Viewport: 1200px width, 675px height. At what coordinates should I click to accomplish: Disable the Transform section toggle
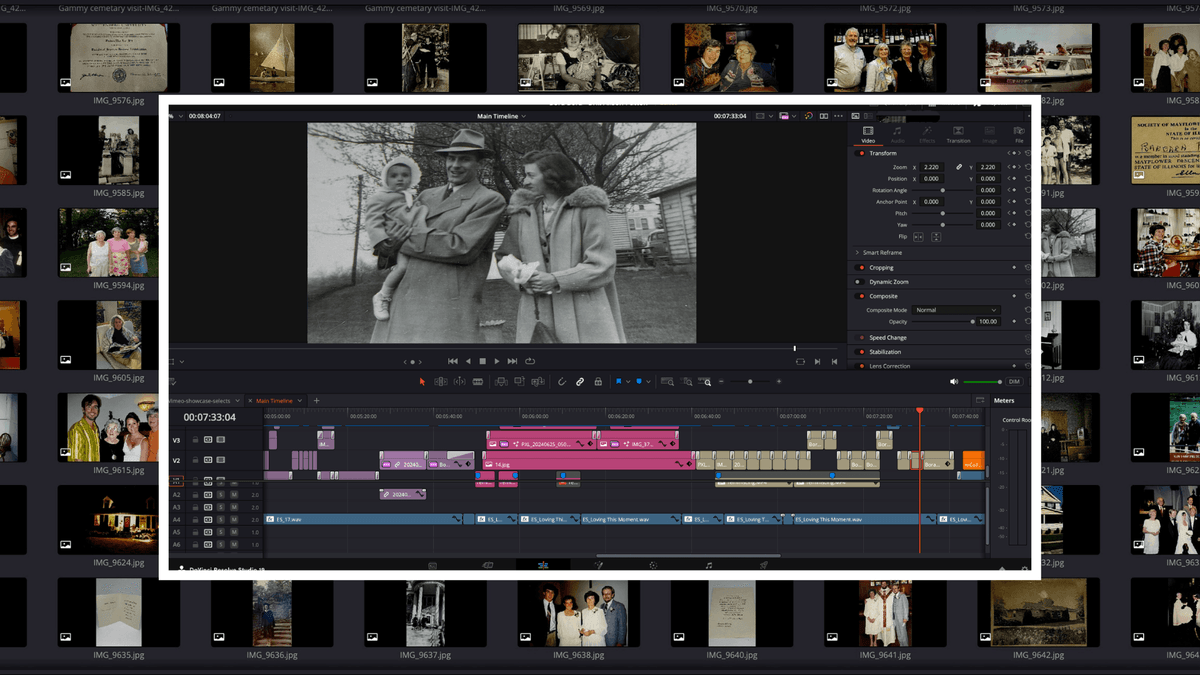pos(860,153)
